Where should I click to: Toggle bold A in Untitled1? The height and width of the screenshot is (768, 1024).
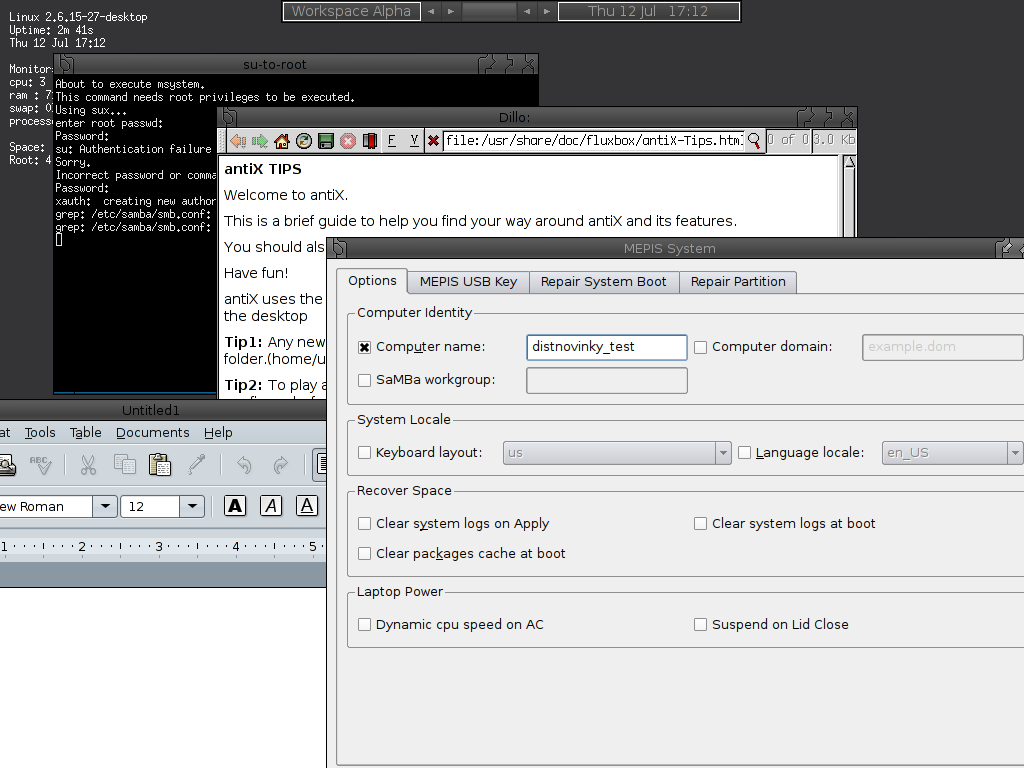point(235,506)
